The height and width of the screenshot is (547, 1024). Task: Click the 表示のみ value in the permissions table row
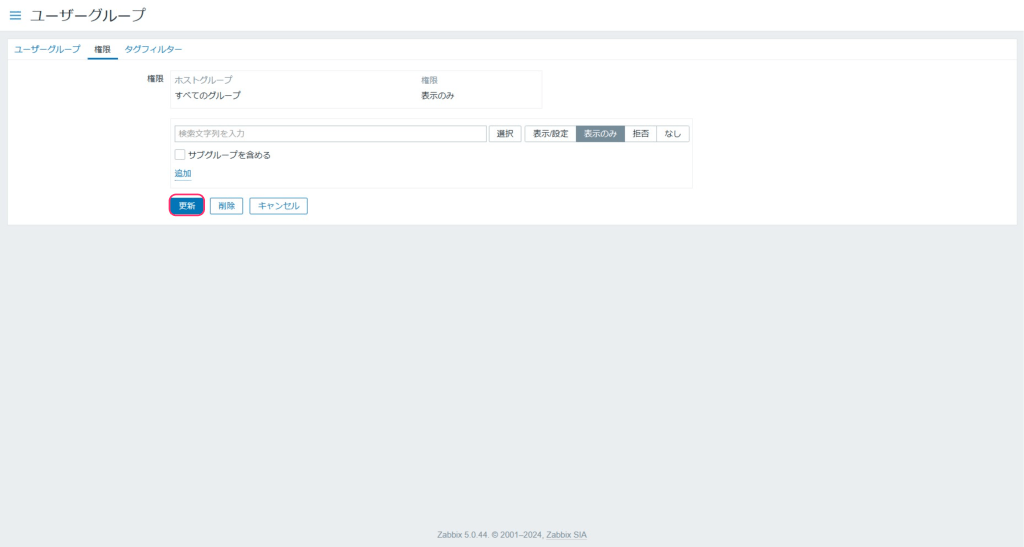pyautogui.click(x=438, y=96)
